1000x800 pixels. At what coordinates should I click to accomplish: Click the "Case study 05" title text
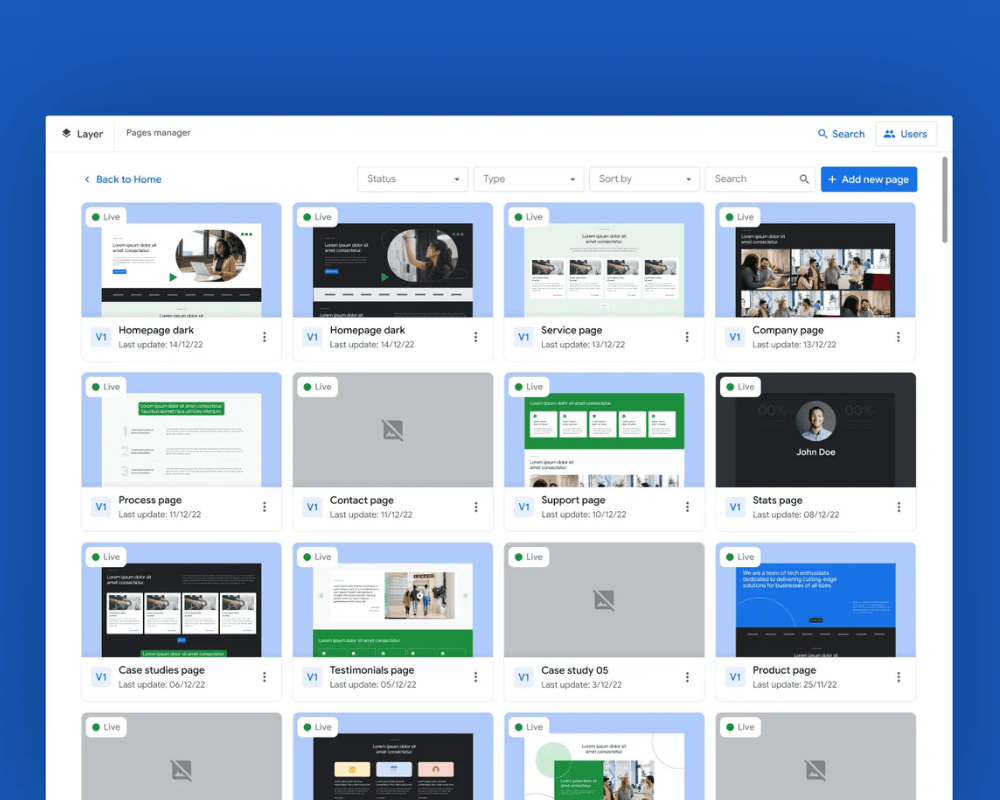point(575,670)
